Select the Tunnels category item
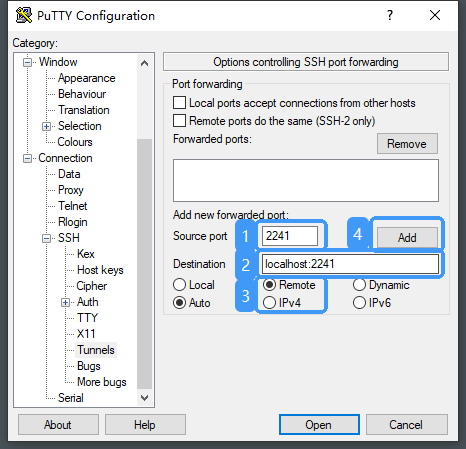Viewport: 466px width, 449px height. click(x=96, y=350)
